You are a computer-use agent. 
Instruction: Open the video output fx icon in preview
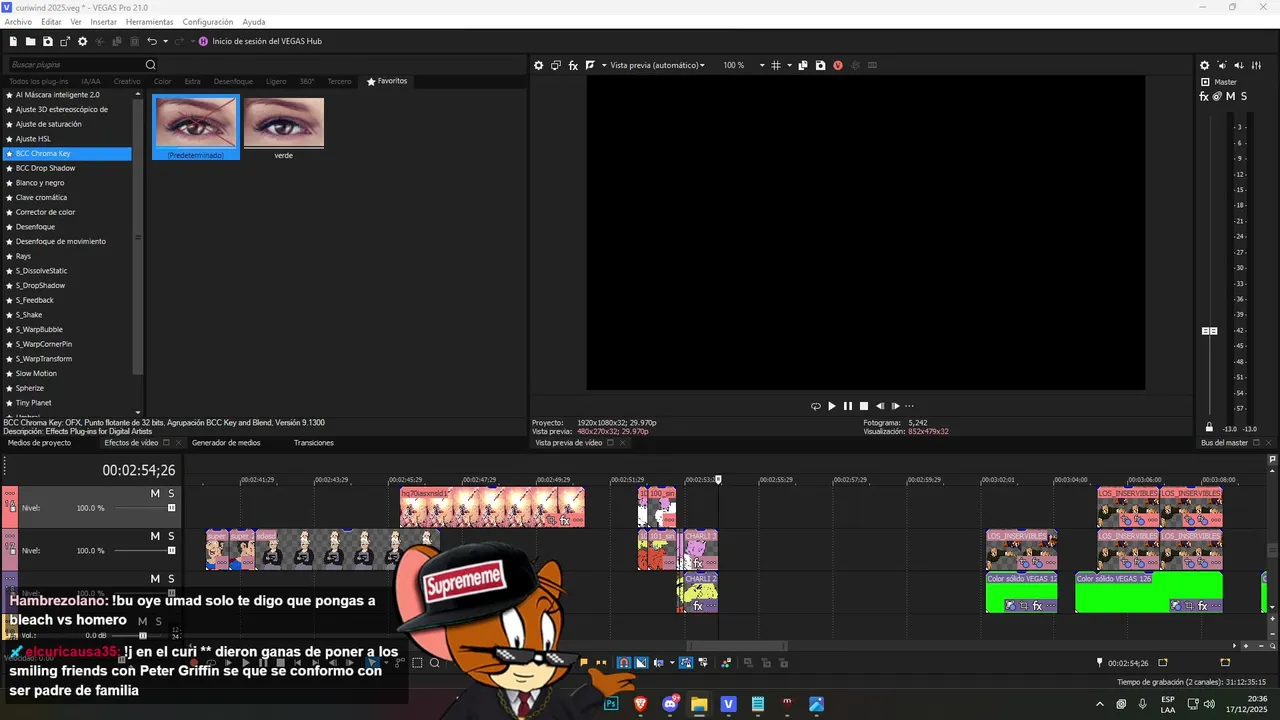click(573, 65)
